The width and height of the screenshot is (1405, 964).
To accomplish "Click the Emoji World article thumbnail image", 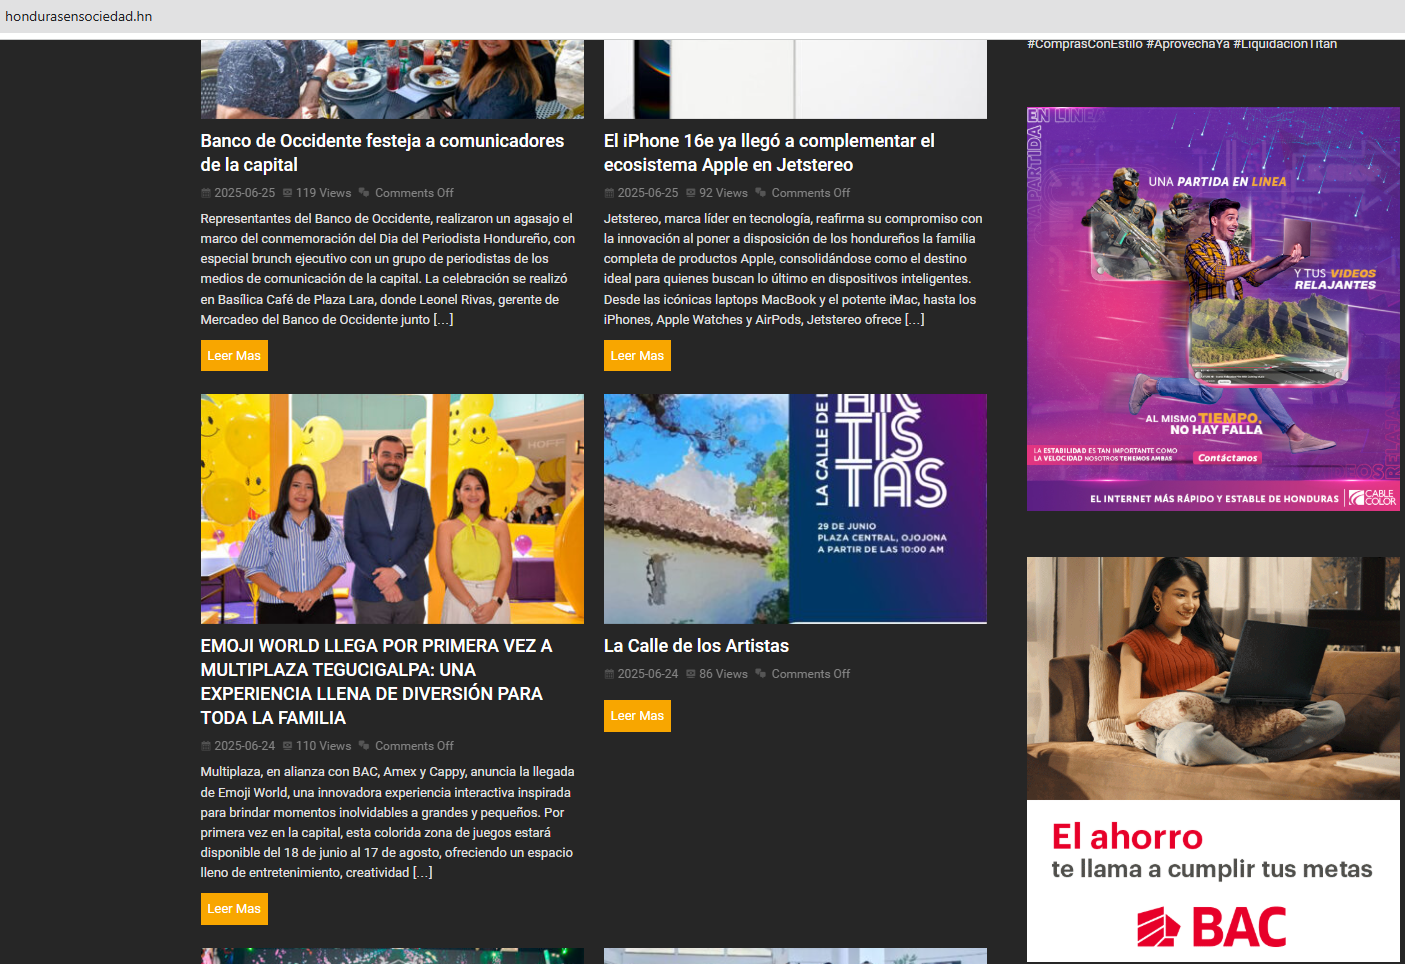I will click(392, 509).
